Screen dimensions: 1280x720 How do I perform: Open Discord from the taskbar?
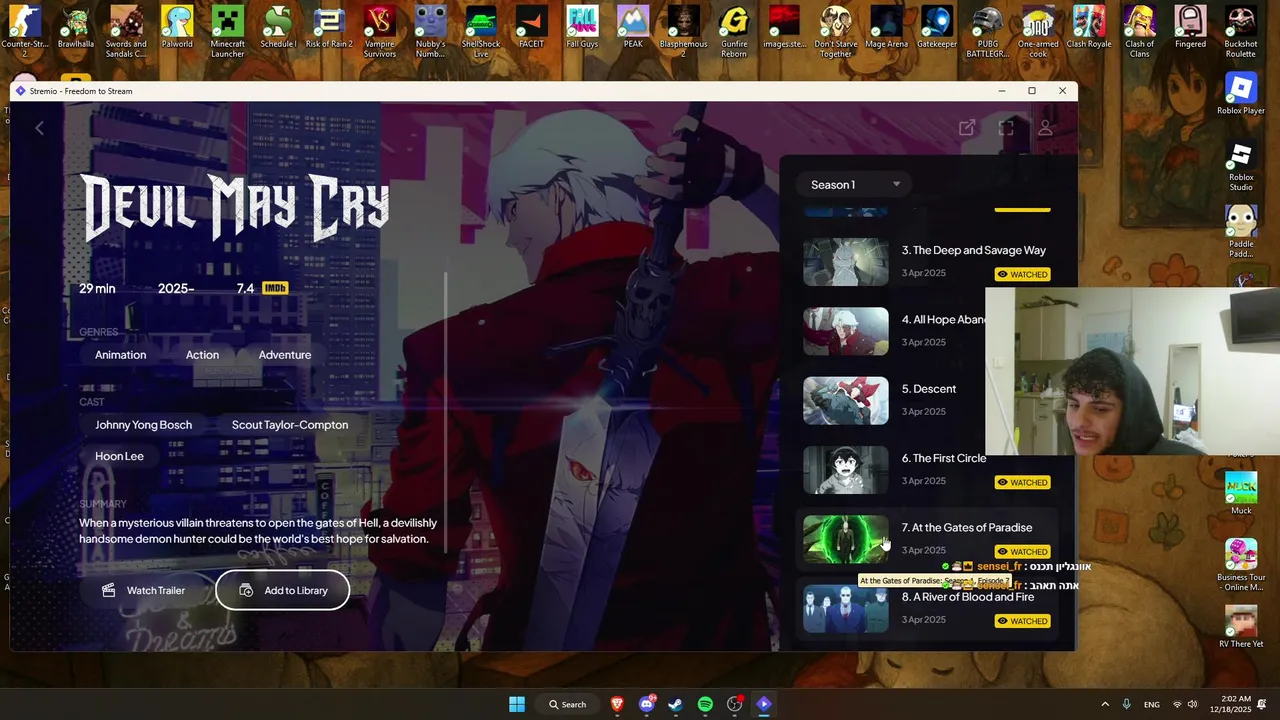tap(646, 704)
